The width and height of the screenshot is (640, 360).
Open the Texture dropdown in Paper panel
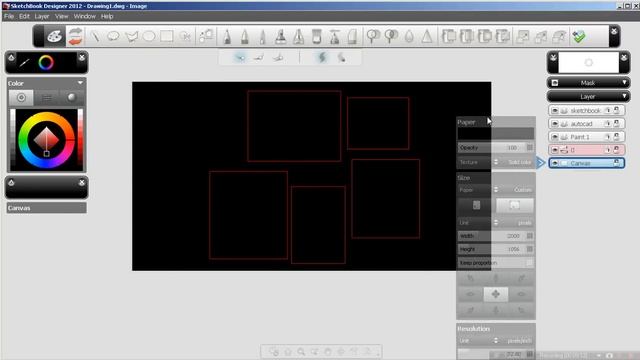tap(496, 162)
